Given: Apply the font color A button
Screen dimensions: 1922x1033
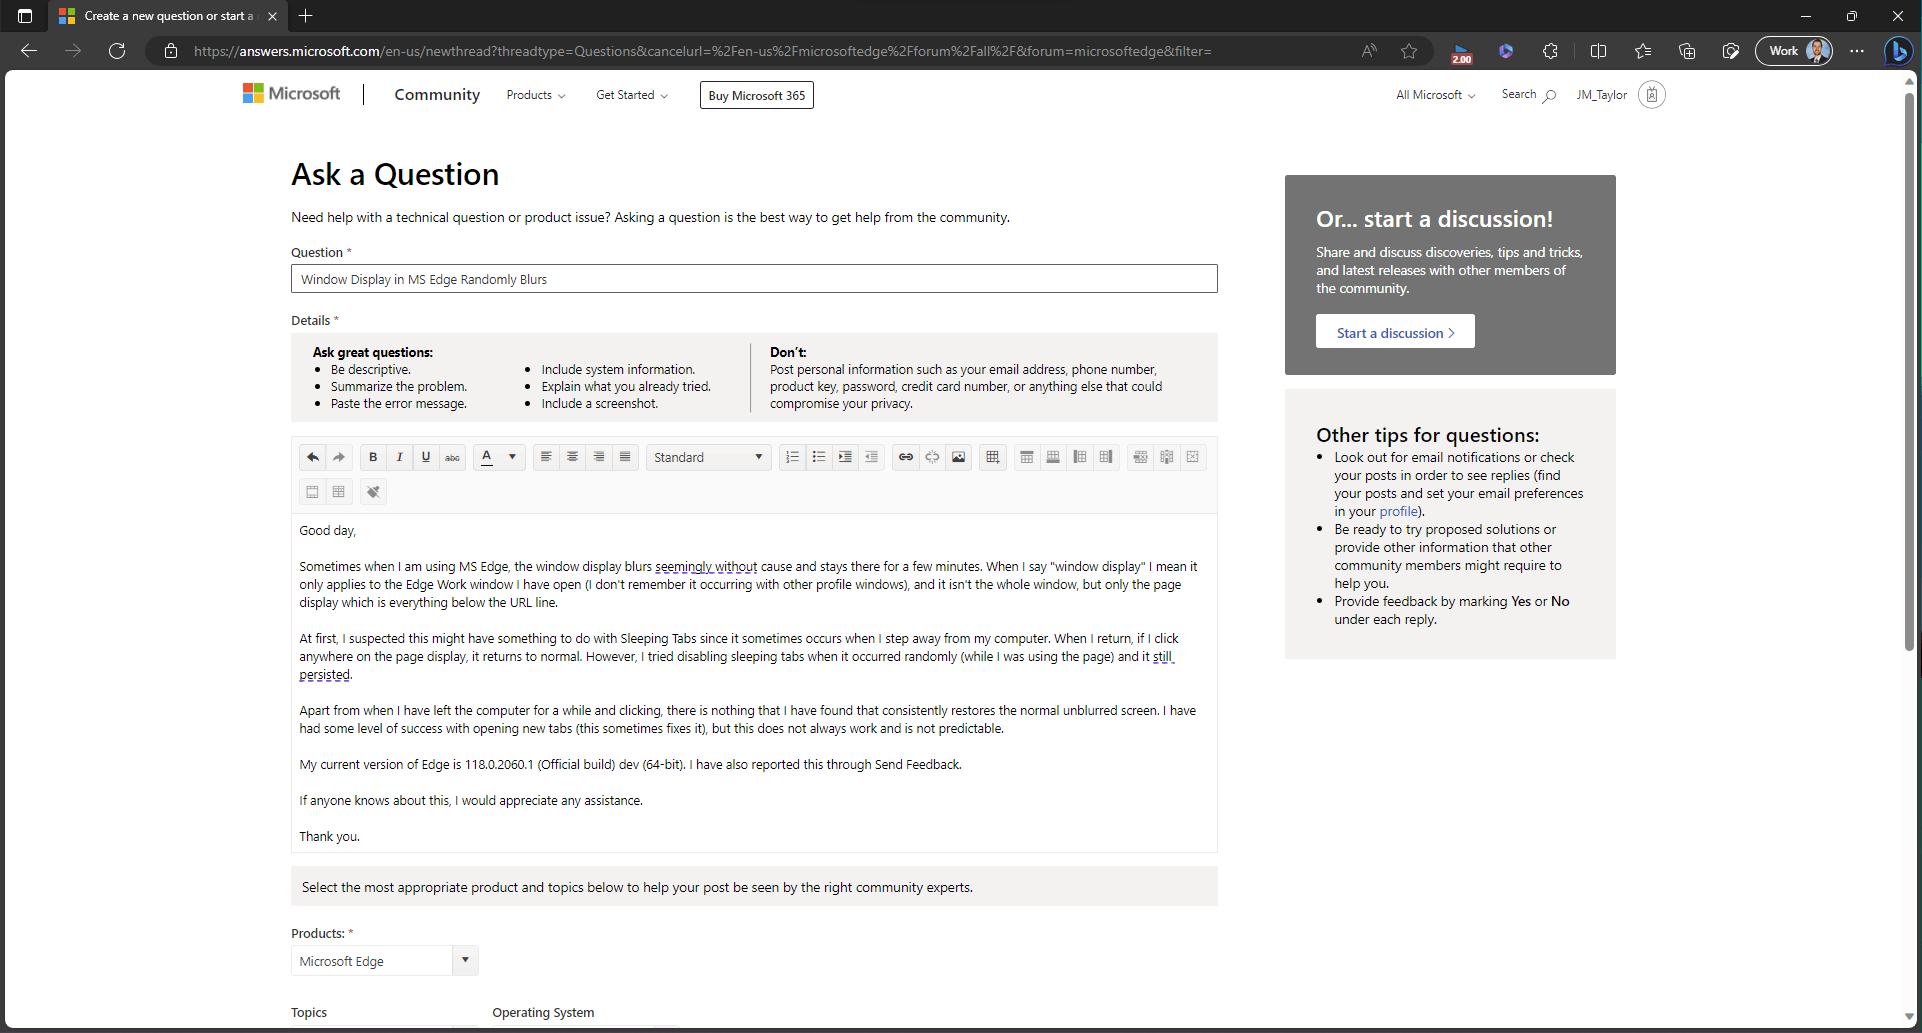Looking at the screenshot, I should click(x=487, y=457).
